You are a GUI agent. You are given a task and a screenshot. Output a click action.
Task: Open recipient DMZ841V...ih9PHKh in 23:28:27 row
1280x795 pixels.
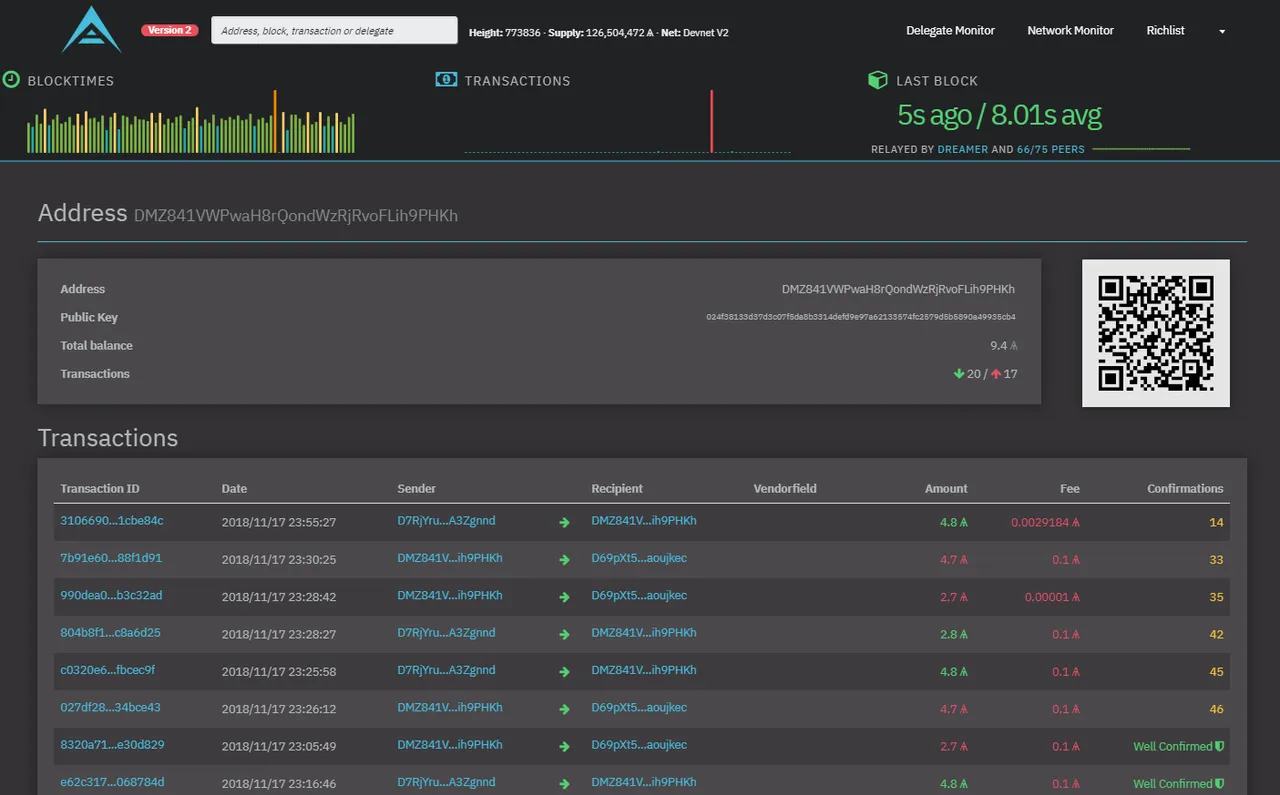coord(644,633)
